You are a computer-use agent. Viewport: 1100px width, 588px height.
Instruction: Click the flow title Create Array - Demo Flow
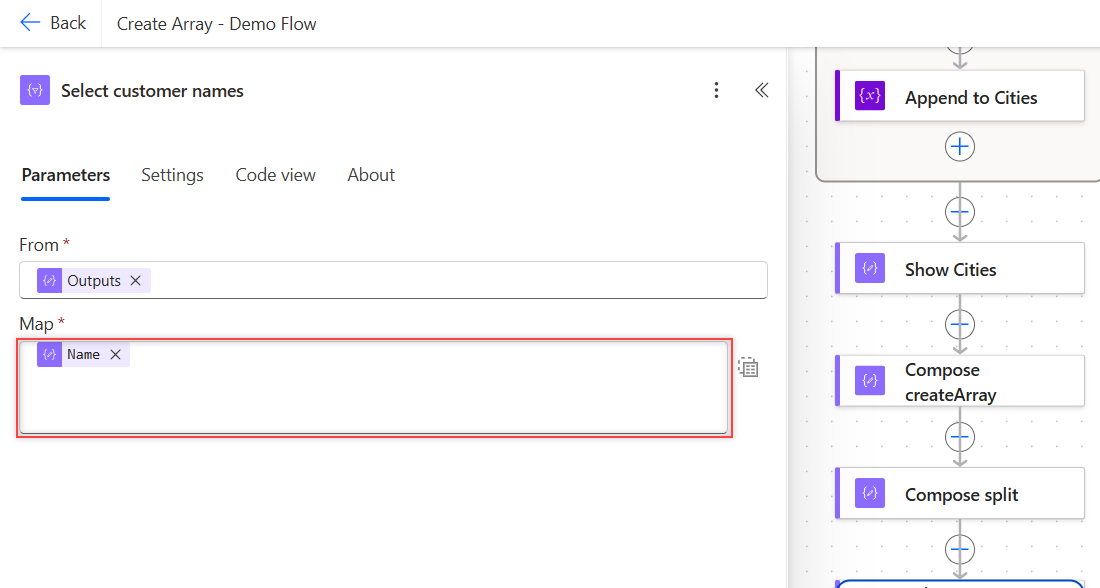[217, 24]
